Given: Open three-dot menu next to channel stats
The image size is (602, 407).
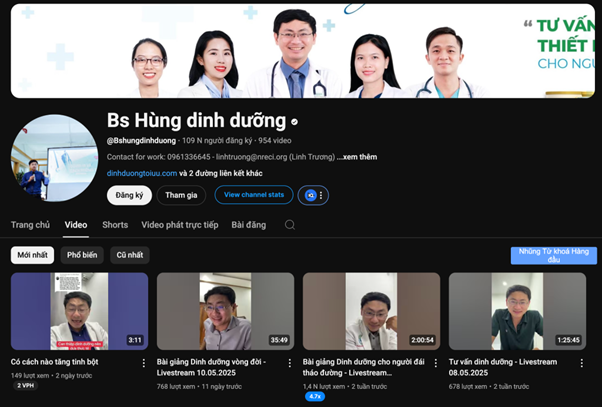Looking at the screenshot, I should (x=321, y=195).
